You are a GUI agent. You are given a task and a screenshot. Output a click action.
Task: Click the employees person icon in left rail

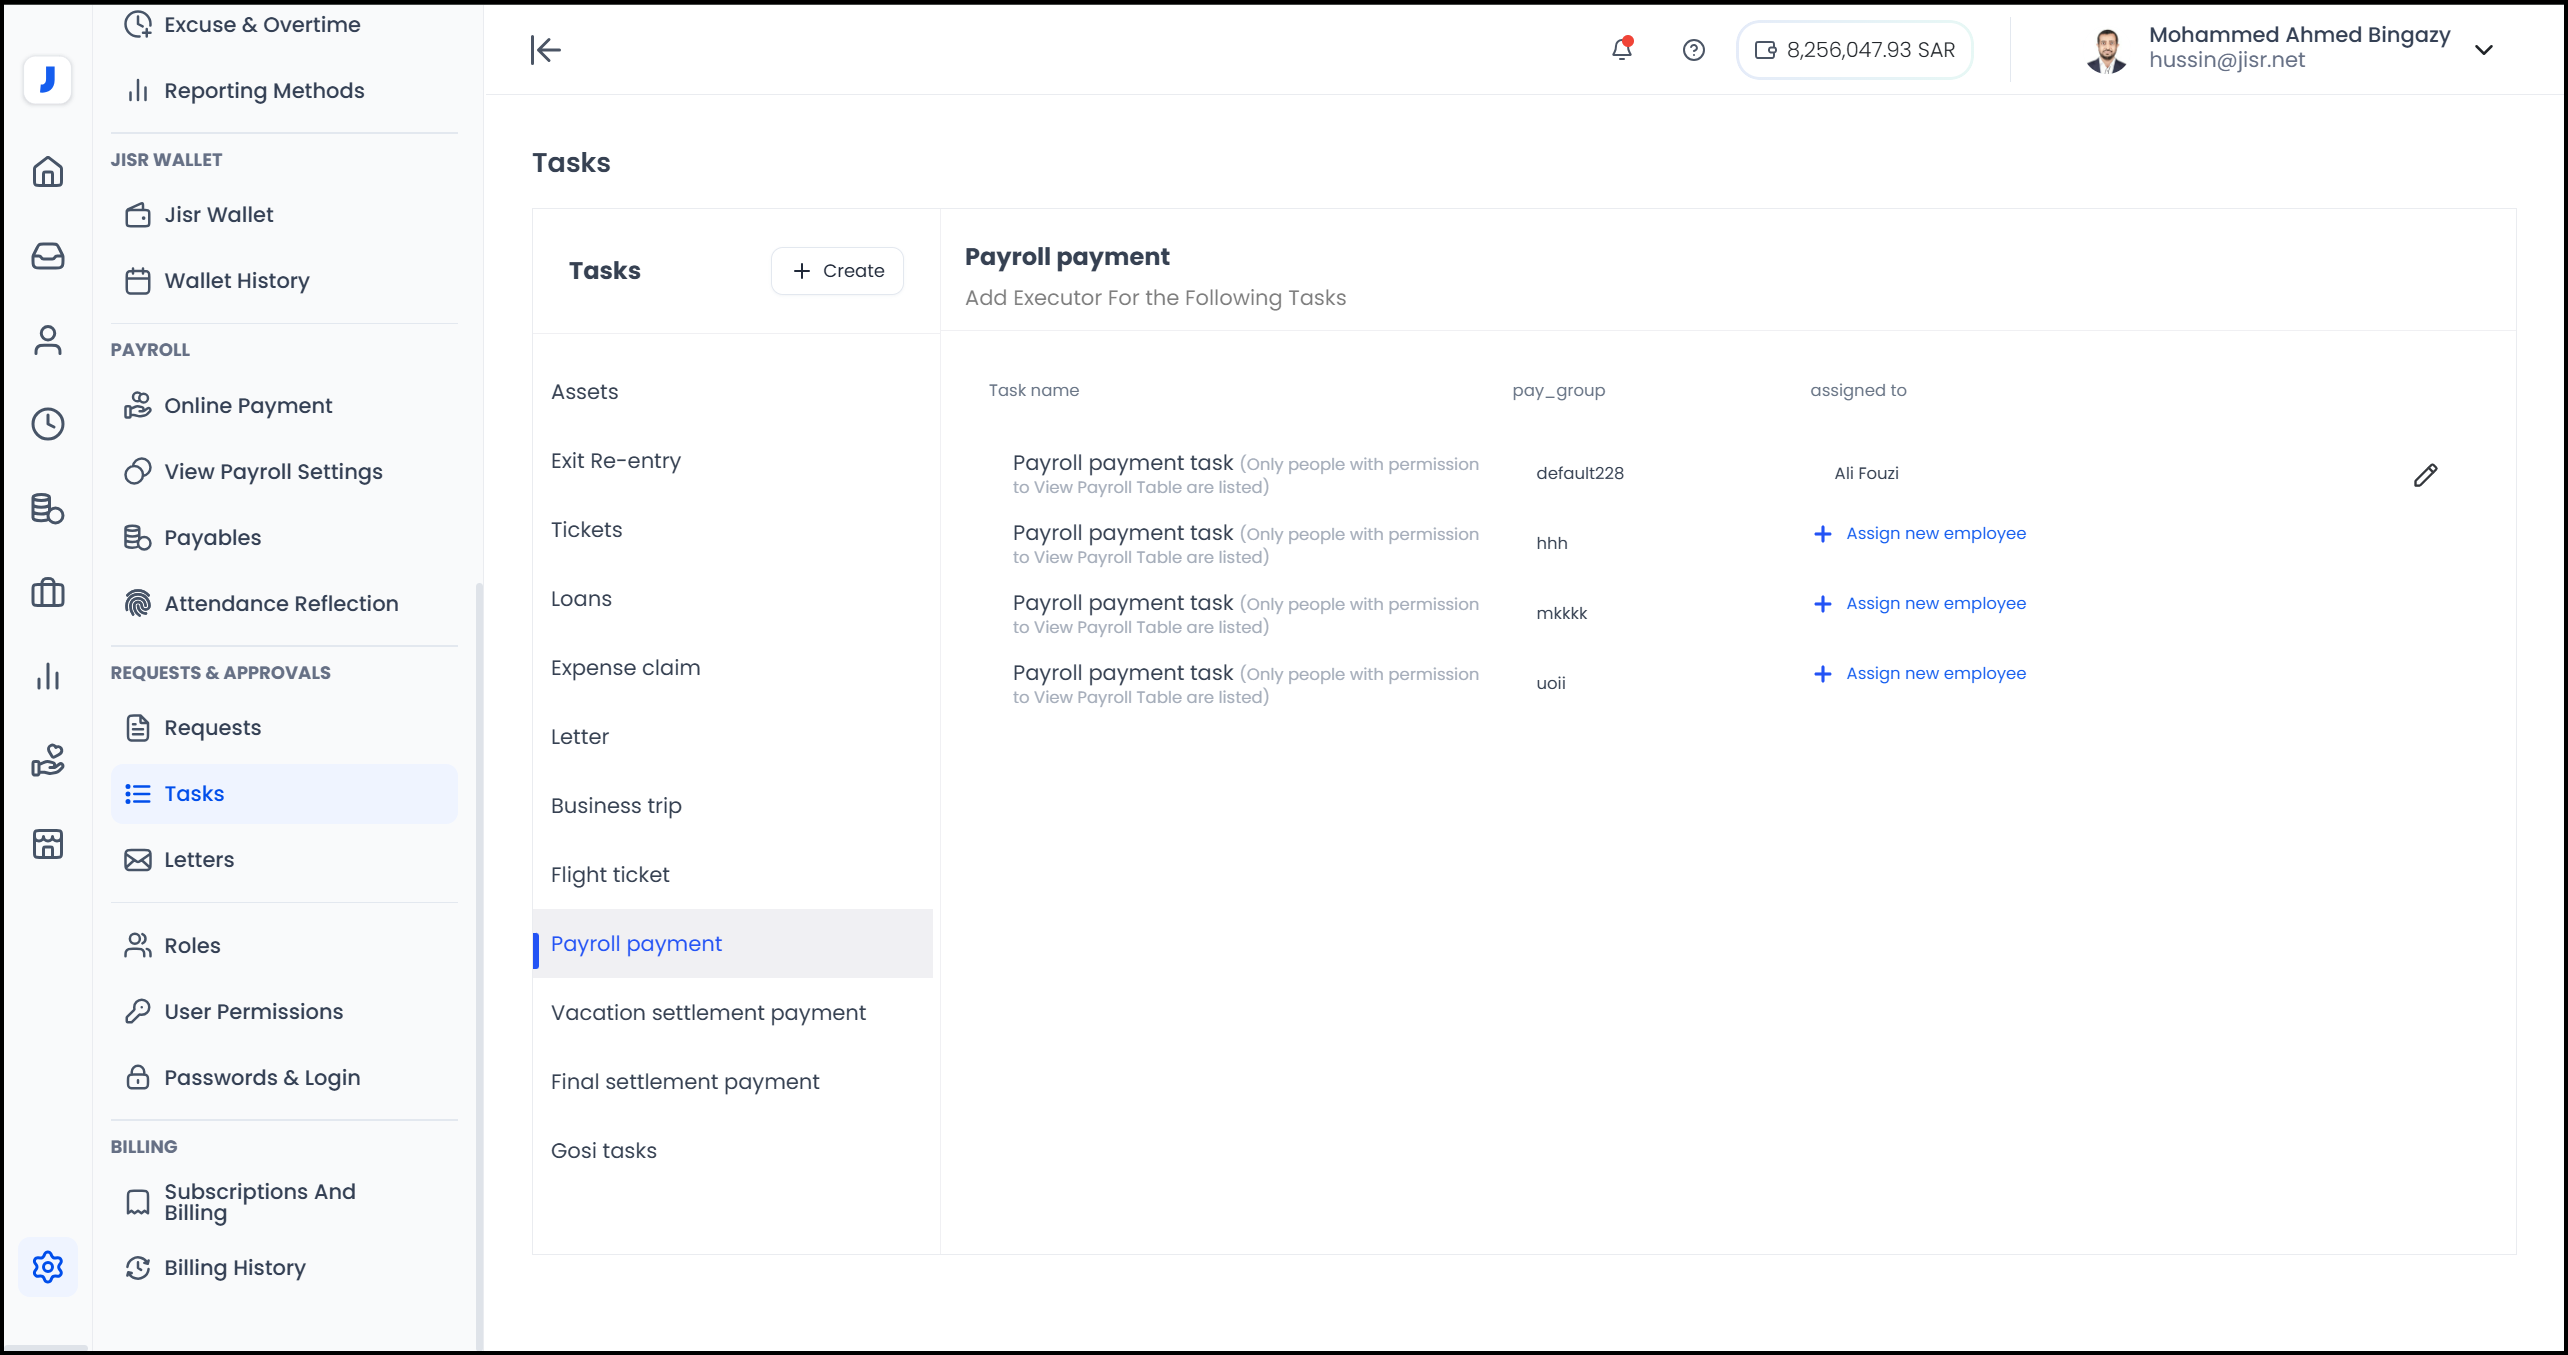47,340
